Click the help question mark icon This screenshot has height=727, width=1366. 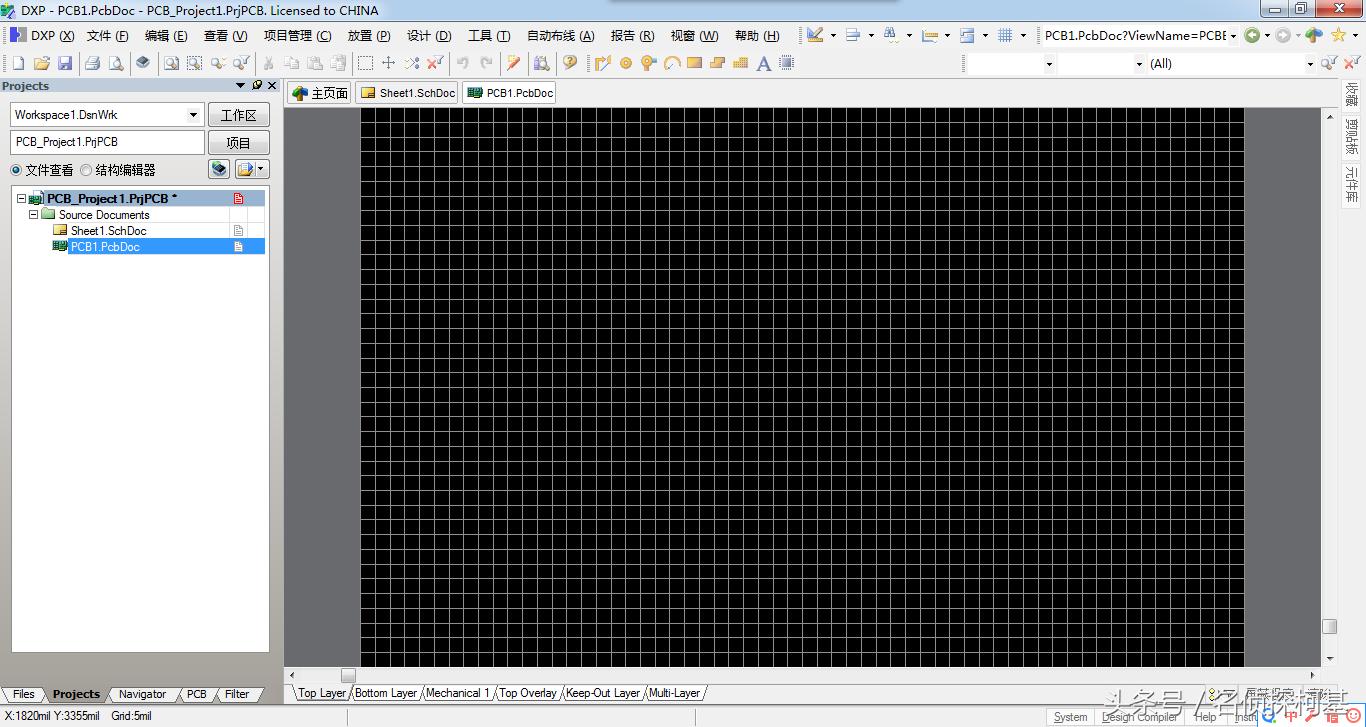[x=570, y=63]
